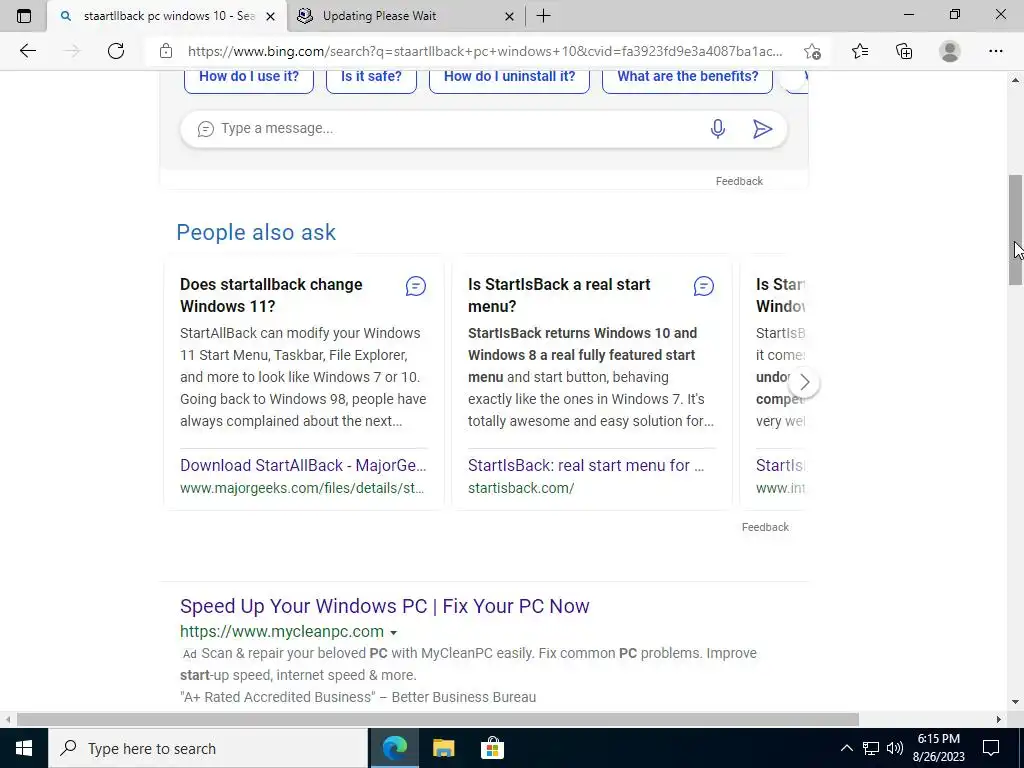
Task: Open the Windows Start menu
Action: click(x=24, y=748)
